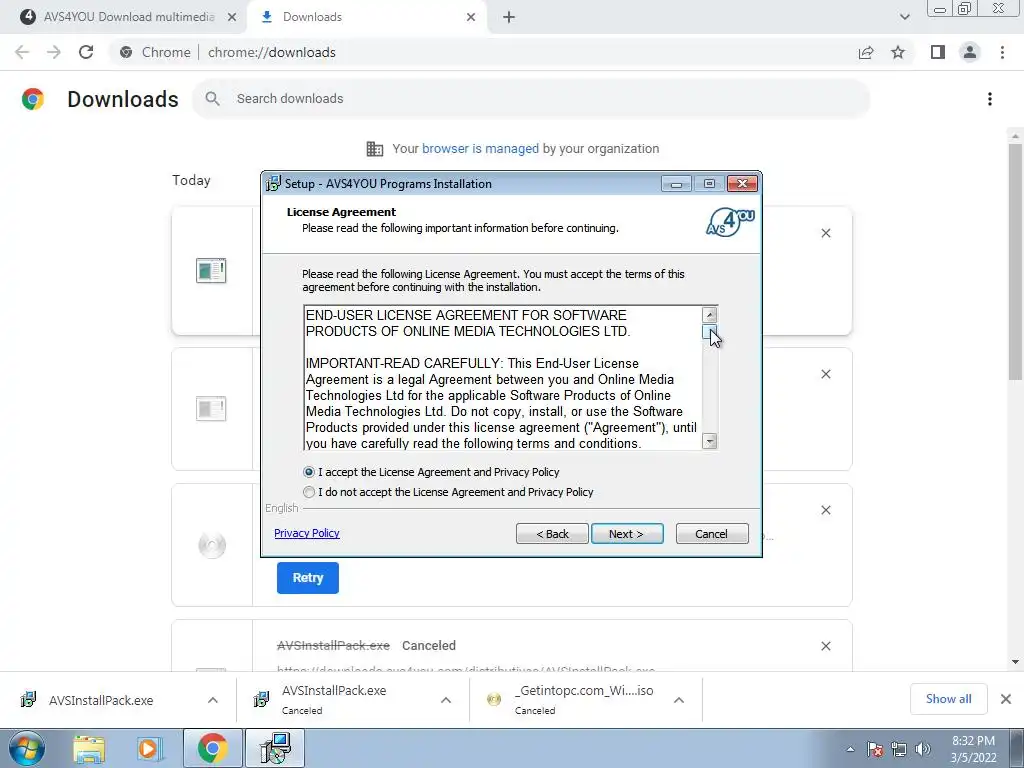1024x768 pixels.
Task: Open network status tray icon
Action: (x=899, y=749)
